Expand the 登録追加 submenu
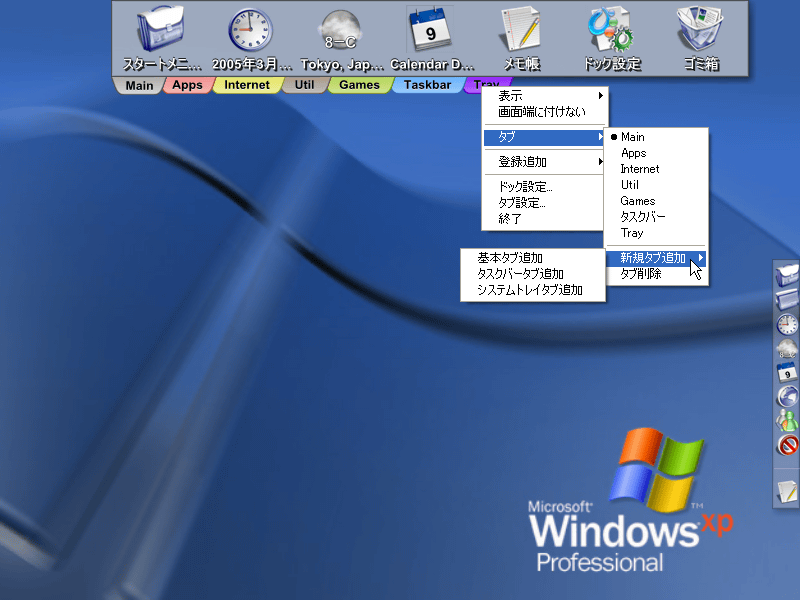Image resolution: width=800 pixels, height=600 pixels. (544, 162)
